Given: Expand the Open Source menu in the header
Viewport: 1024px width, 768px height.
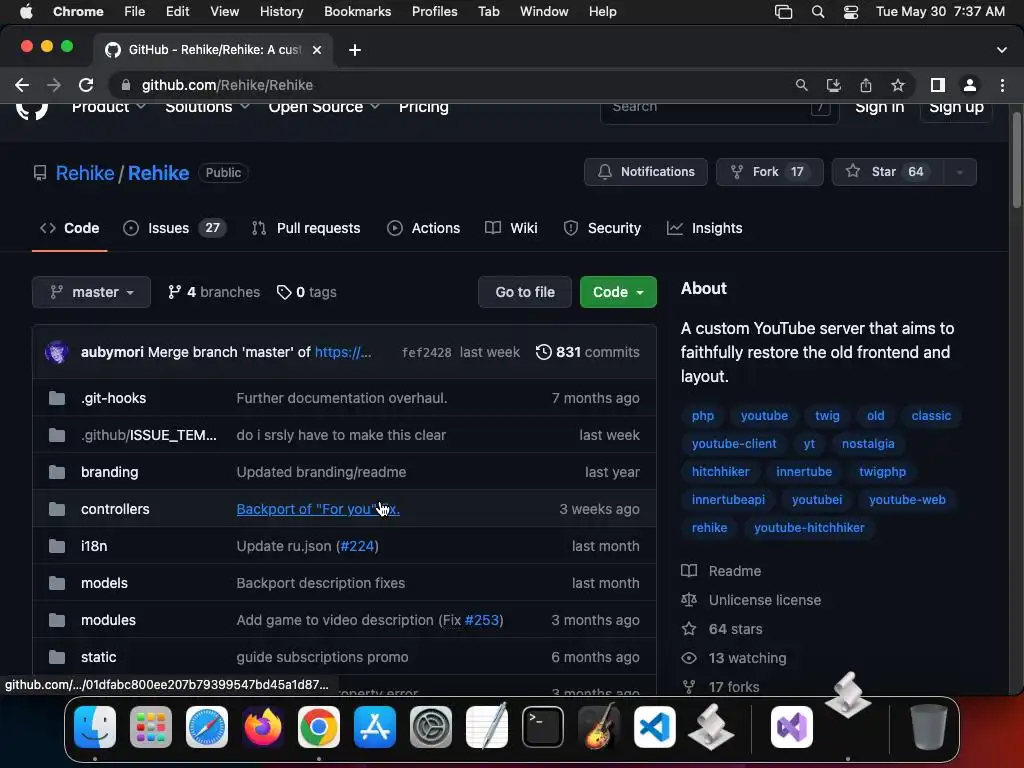Looking at the screenshot, I should (x=324, y=107).
